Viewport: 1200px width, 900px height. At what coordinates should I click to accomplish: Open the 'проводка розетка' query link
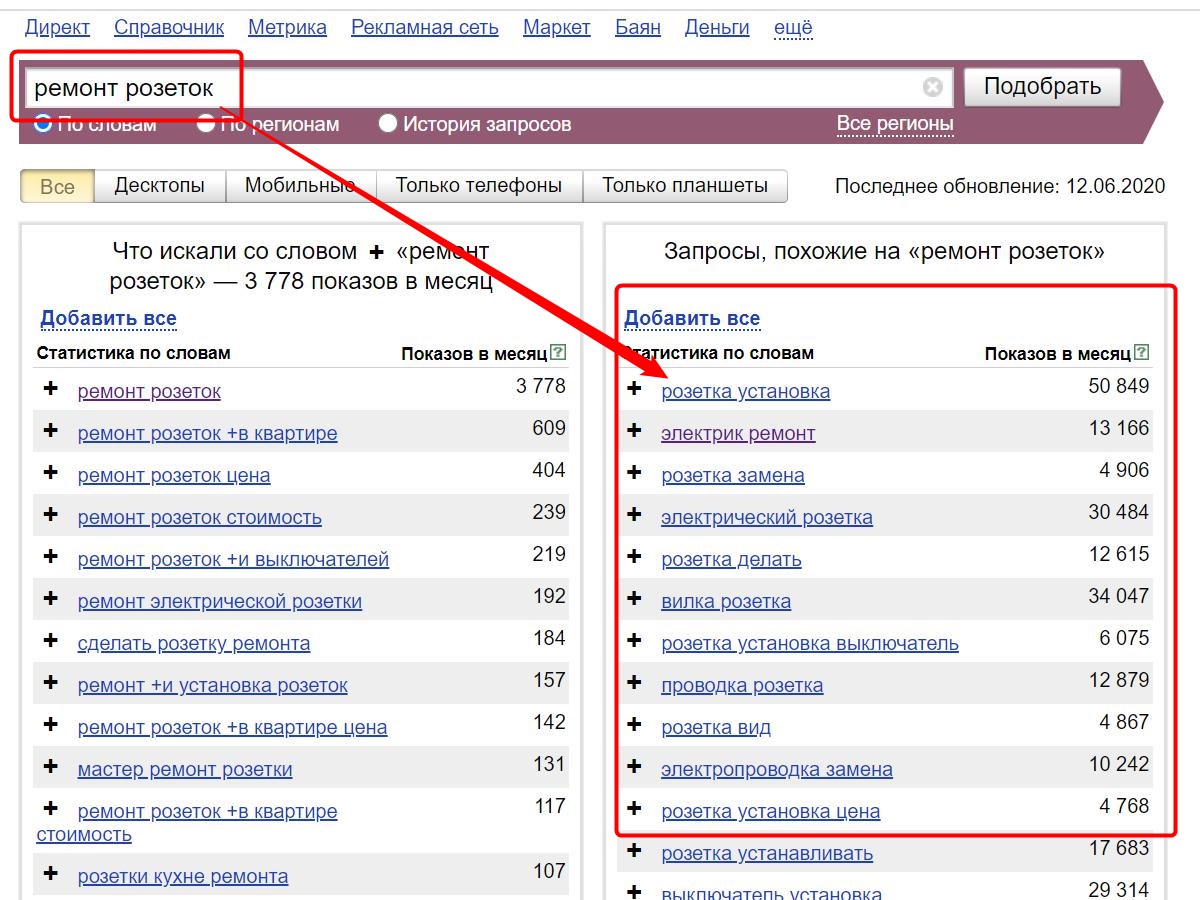[x=742, y=685]
